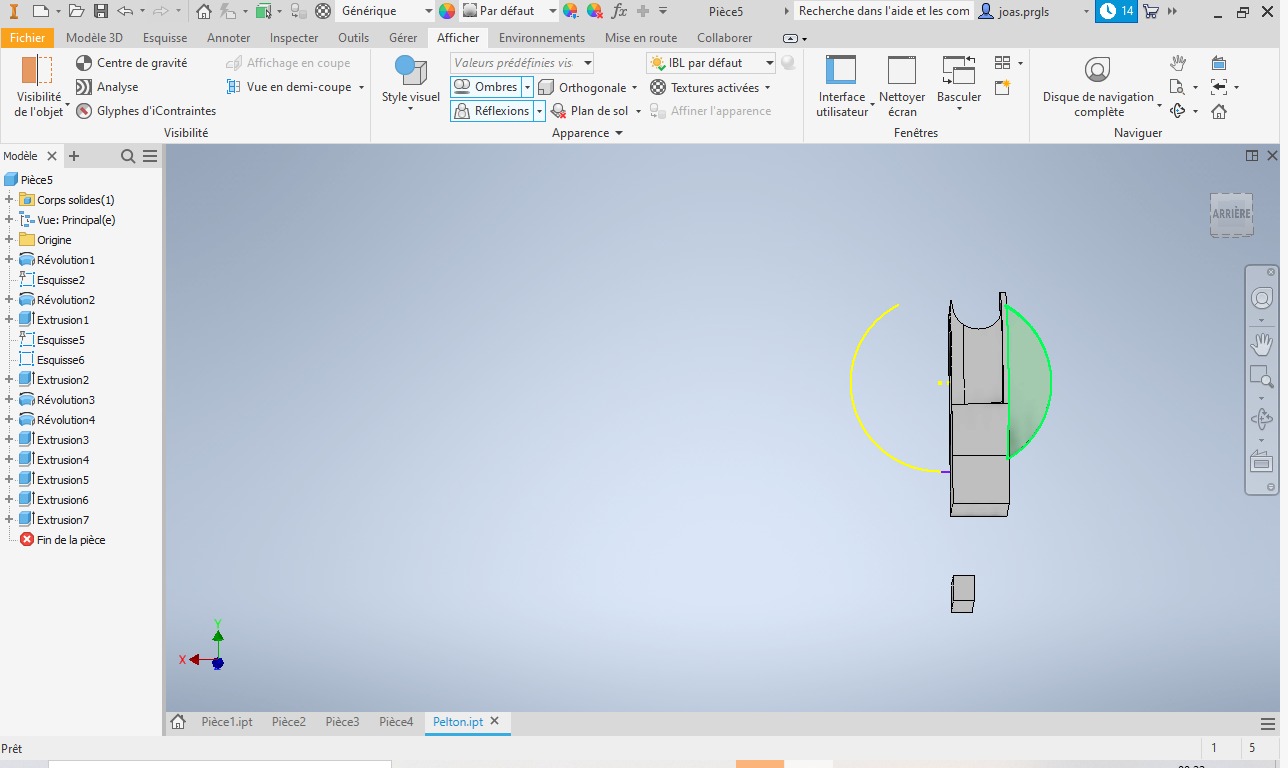1288x768 pixels.
Task: Switch to the Esquisse ribbon tab
Action: pos(165,38)
